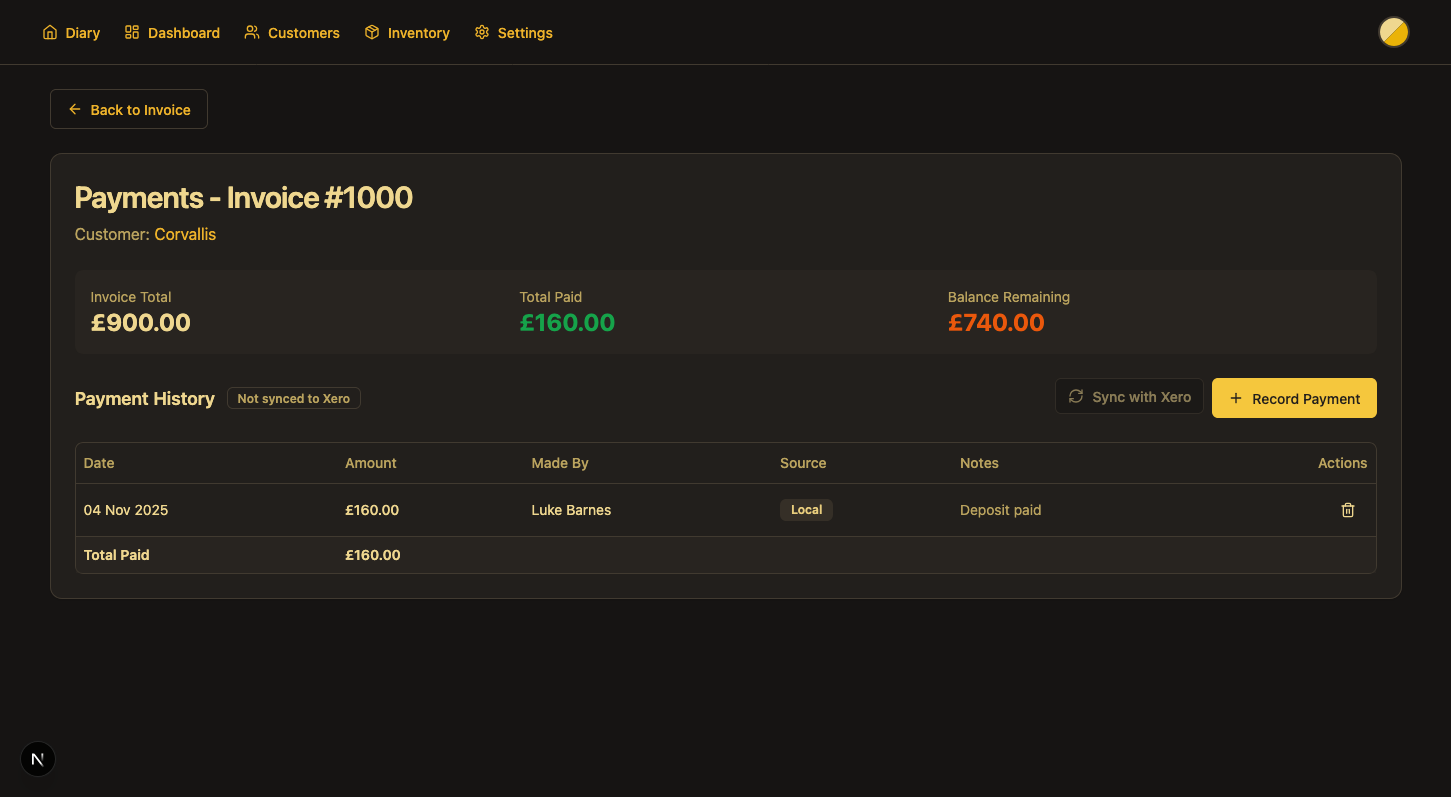This screenshot has width=1451, height=797.
Task: Click the N badge in the bottom corner
Action: [38, 759]
